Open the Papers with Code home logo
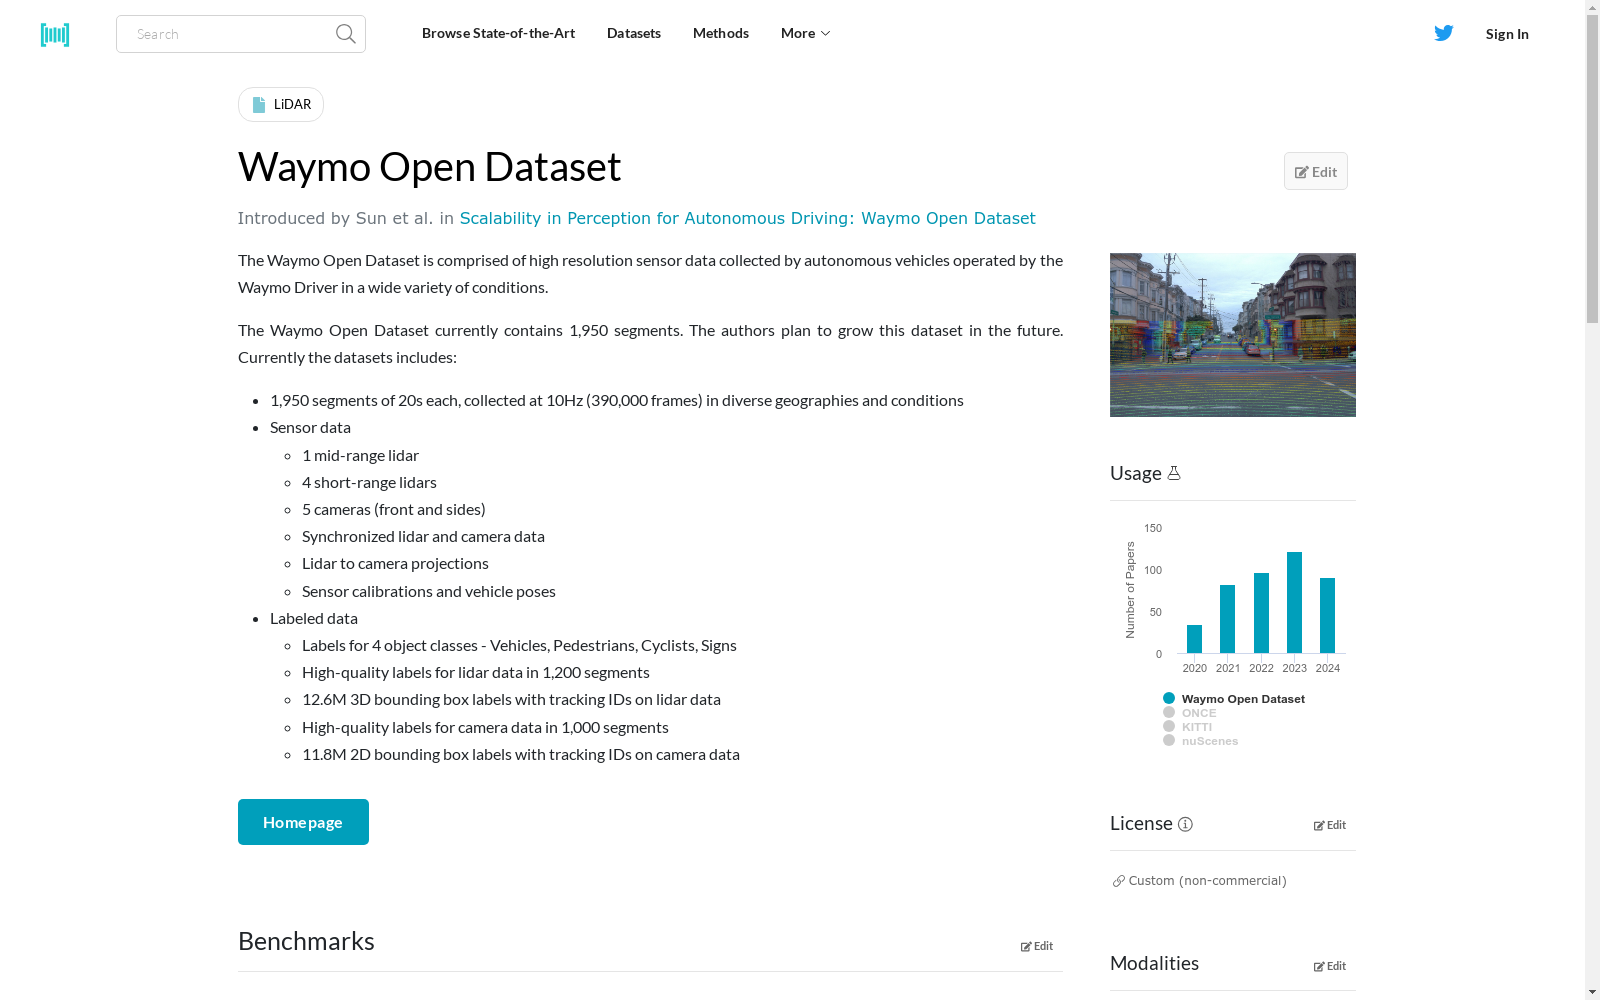1600x1000 pixels. pyautogui.click(x=55, y=35)
